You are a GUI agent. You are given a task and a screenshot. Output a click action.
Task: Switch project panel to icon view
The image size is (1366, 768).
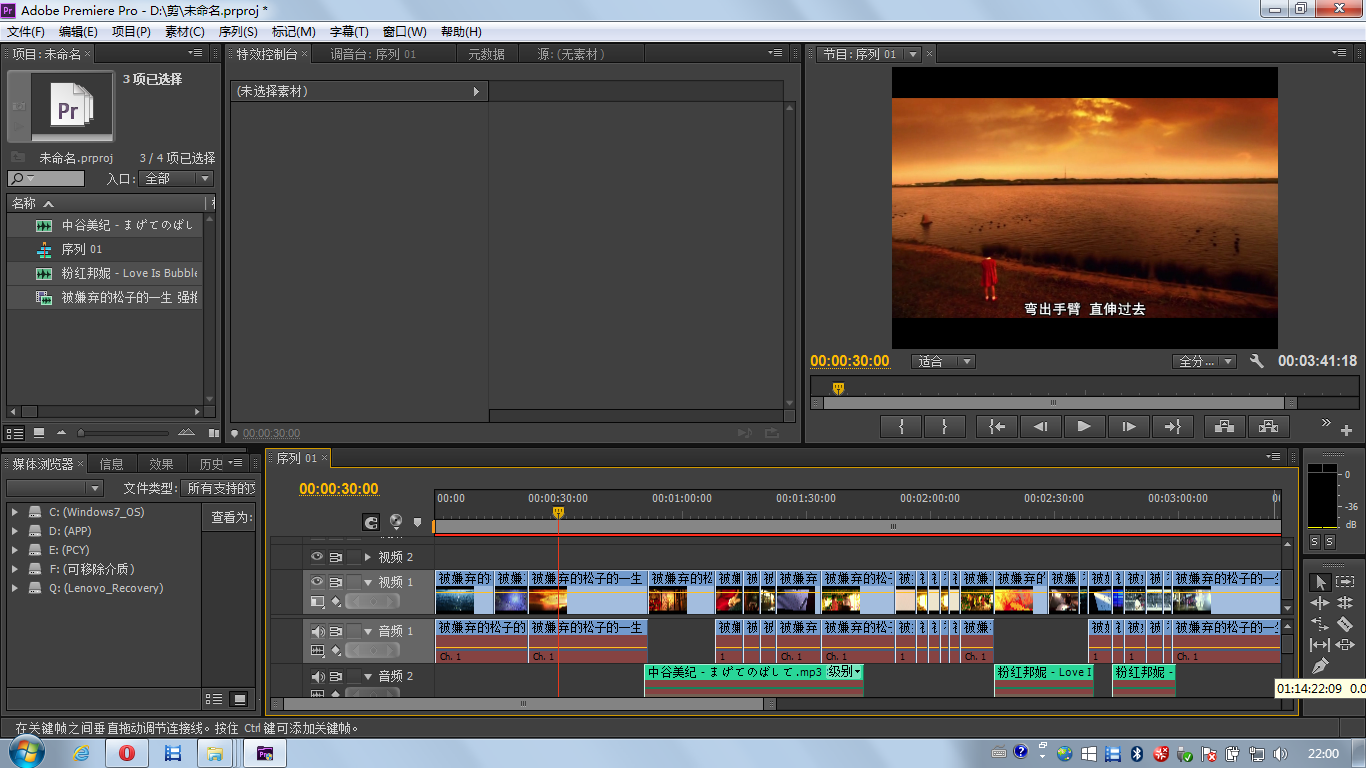[39, 433]
